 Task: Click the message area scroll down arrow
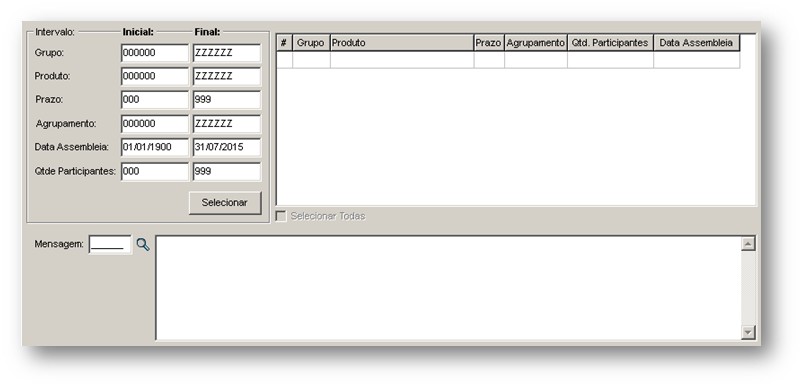coord(748,332)
